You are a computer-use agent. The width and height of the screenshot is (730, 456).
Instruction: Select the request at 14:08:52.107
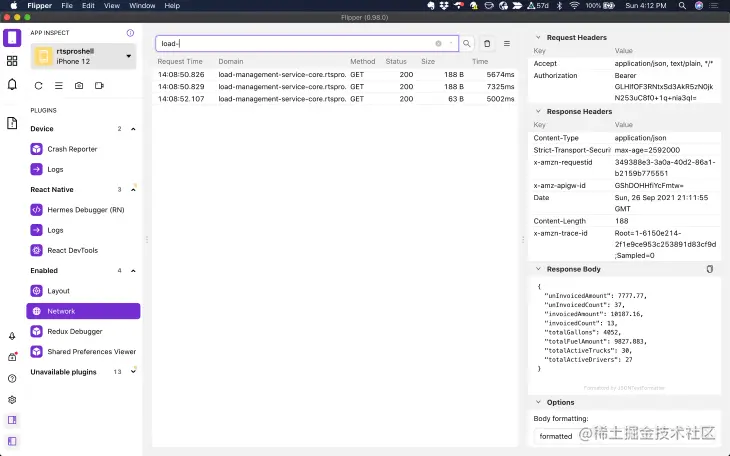coord(335,99)
